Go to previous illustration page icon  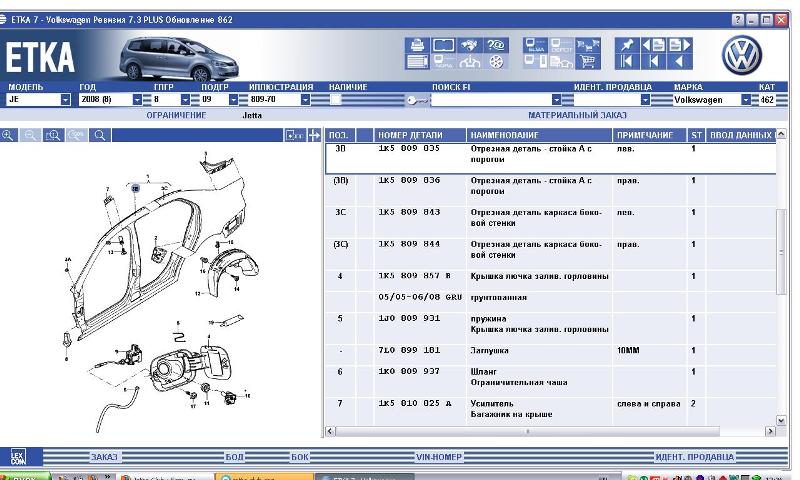coord(653,45)
